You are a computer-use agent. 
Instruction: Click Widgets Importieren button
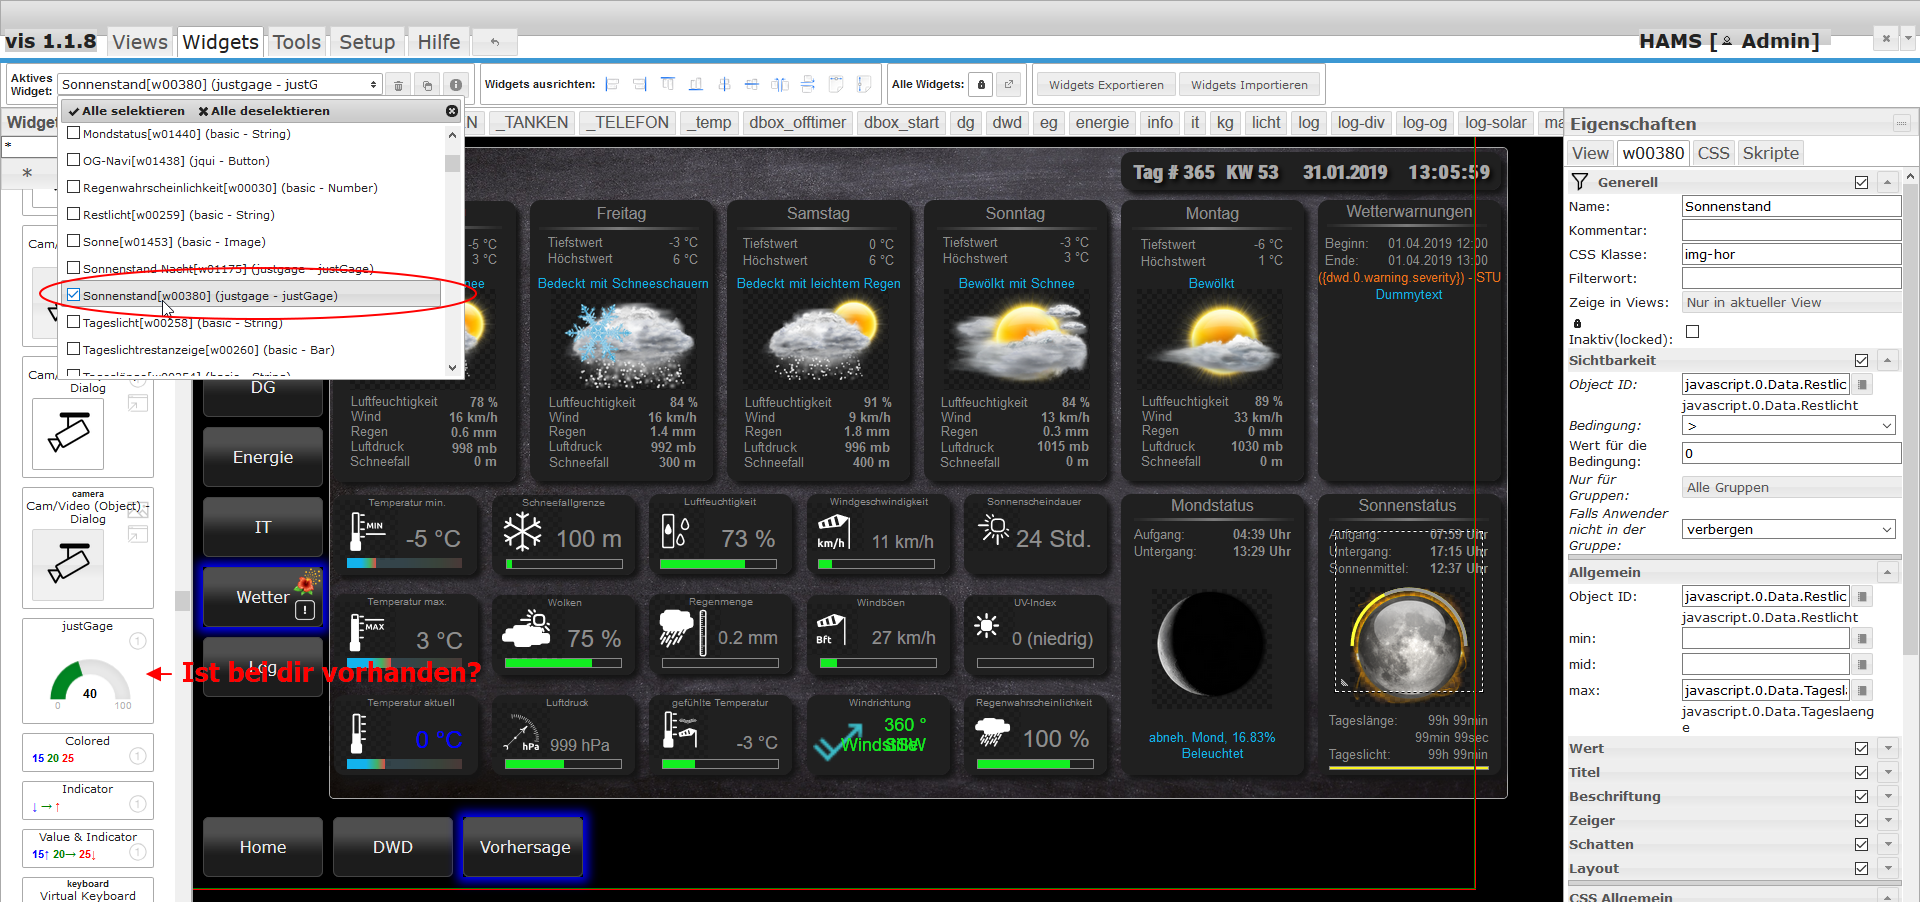(1249, 85)
